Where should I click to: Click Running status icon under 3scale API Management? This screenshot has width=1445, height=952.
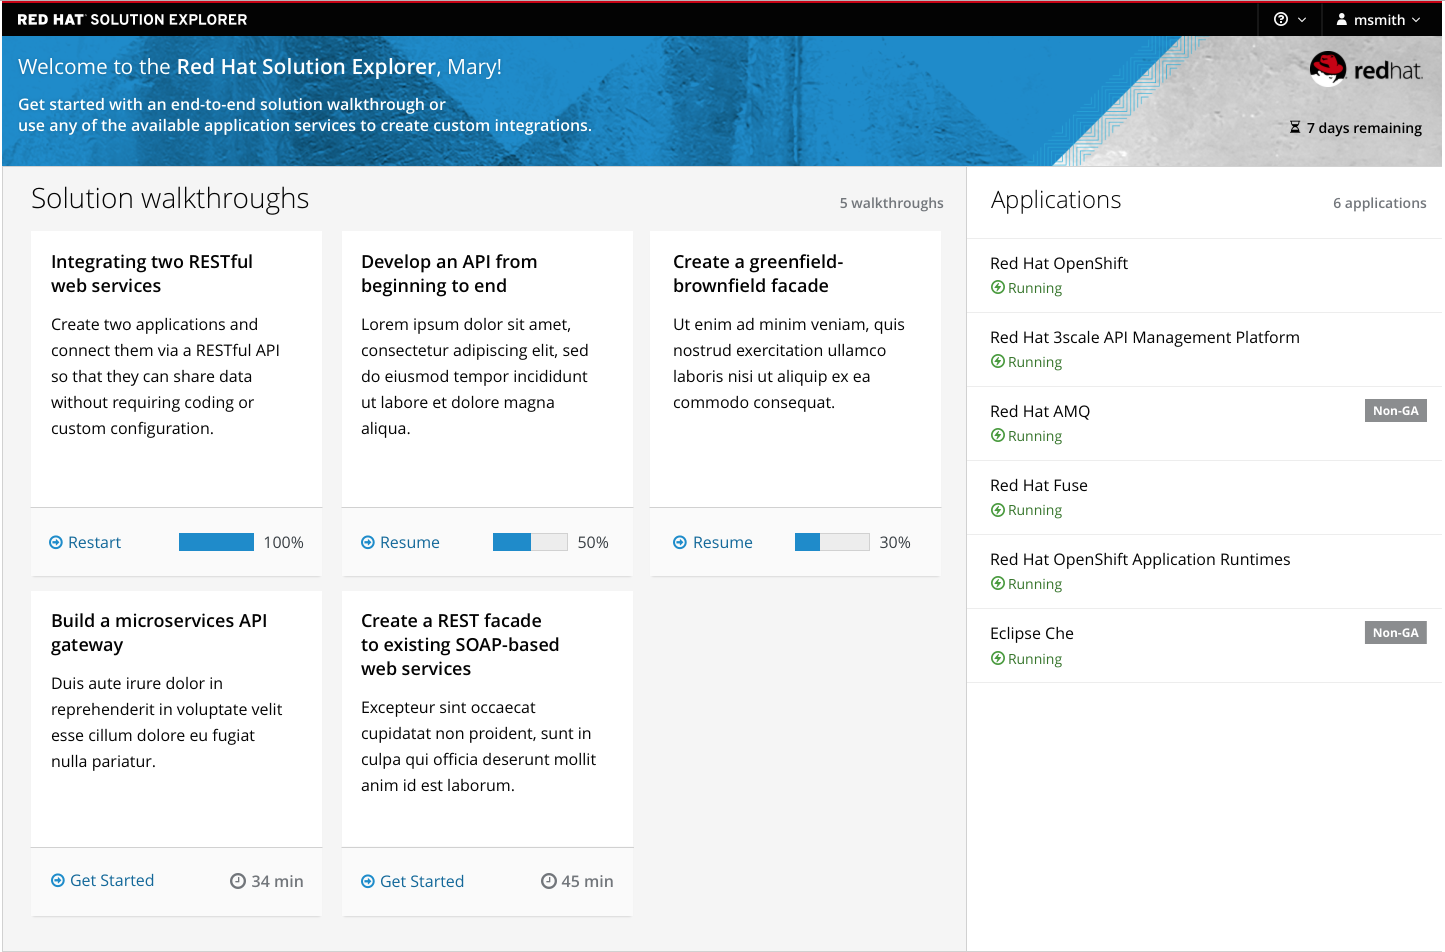tap(998, 361)
